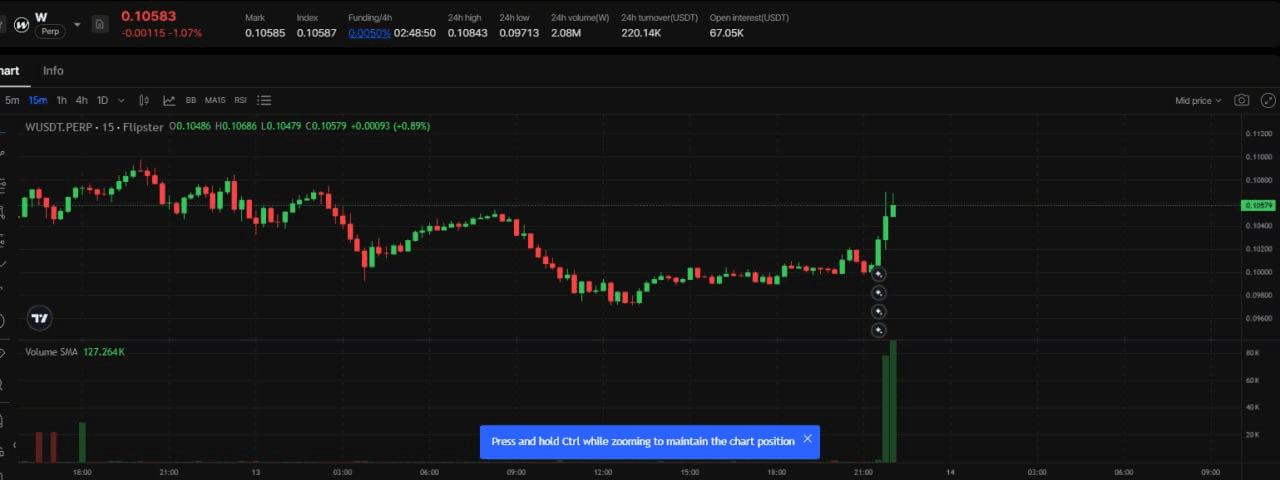1280x480 pixels.
Task: Click the 0.09600 price axis label
Action: tap(1258, 318)
